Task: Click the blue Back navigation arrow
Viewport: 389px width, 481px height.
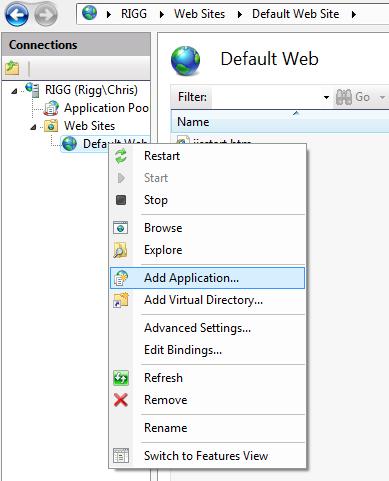Action: coord(16,14)
